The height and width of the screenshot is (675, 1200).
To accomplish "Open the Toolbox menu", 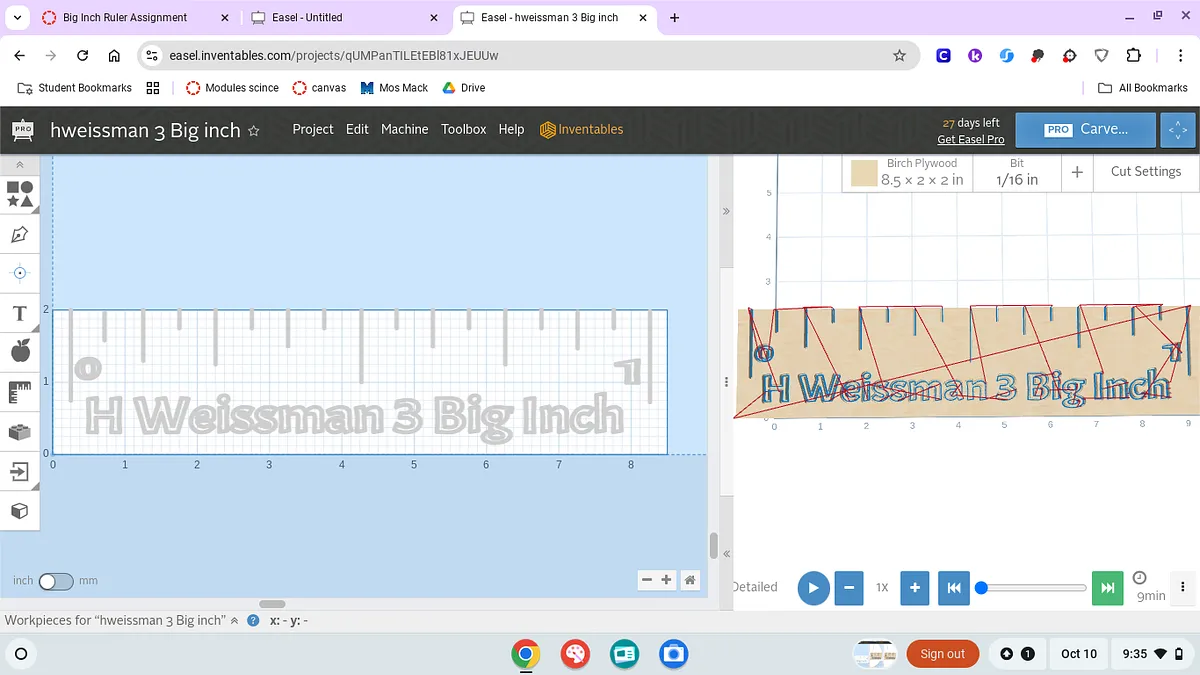I will tap(464, 129).
